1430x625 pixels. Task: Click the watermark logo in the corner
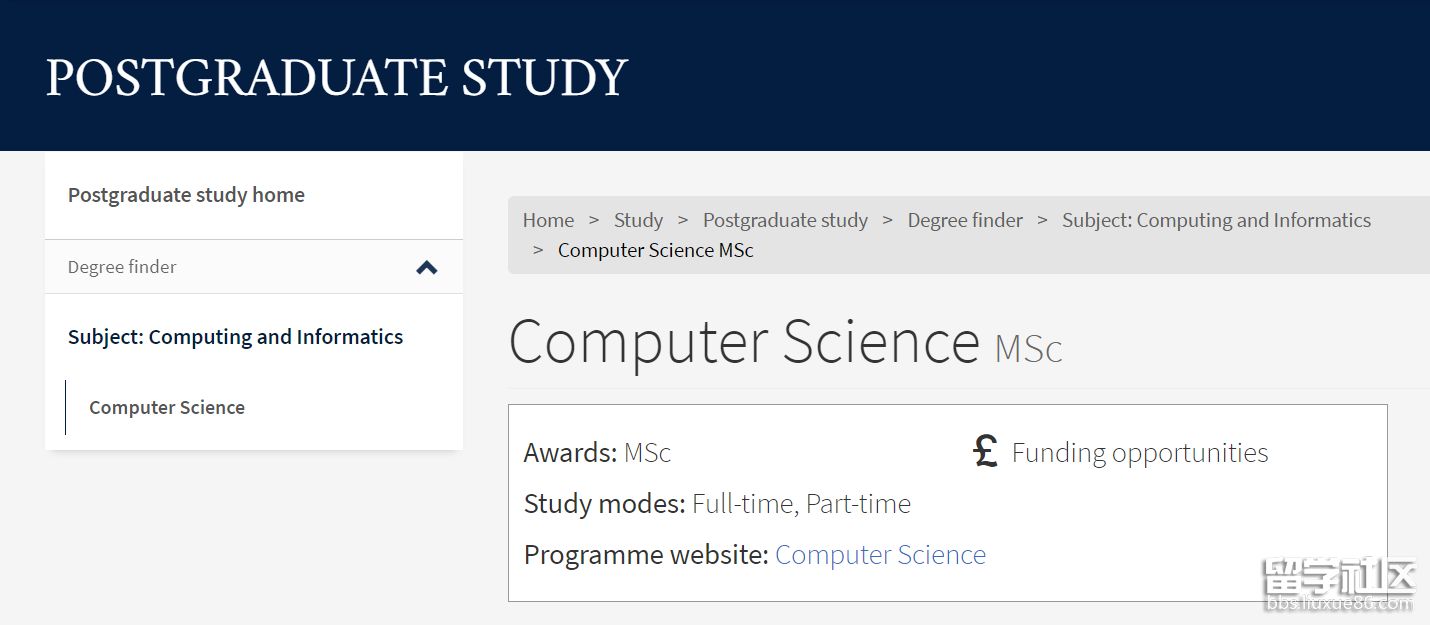coord(1340,585)
